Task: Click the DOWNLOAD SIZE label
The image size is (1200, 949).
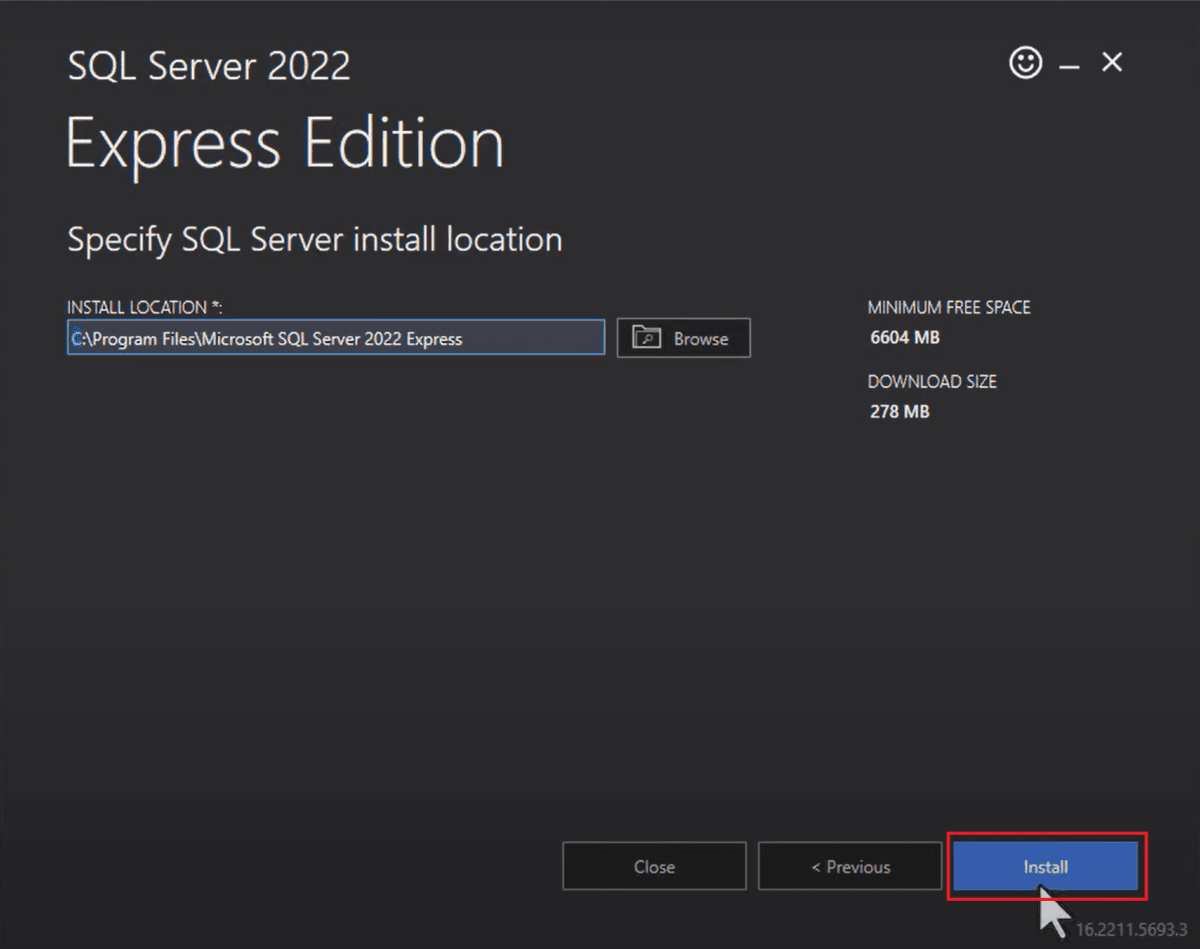Action: coord(931,382)
